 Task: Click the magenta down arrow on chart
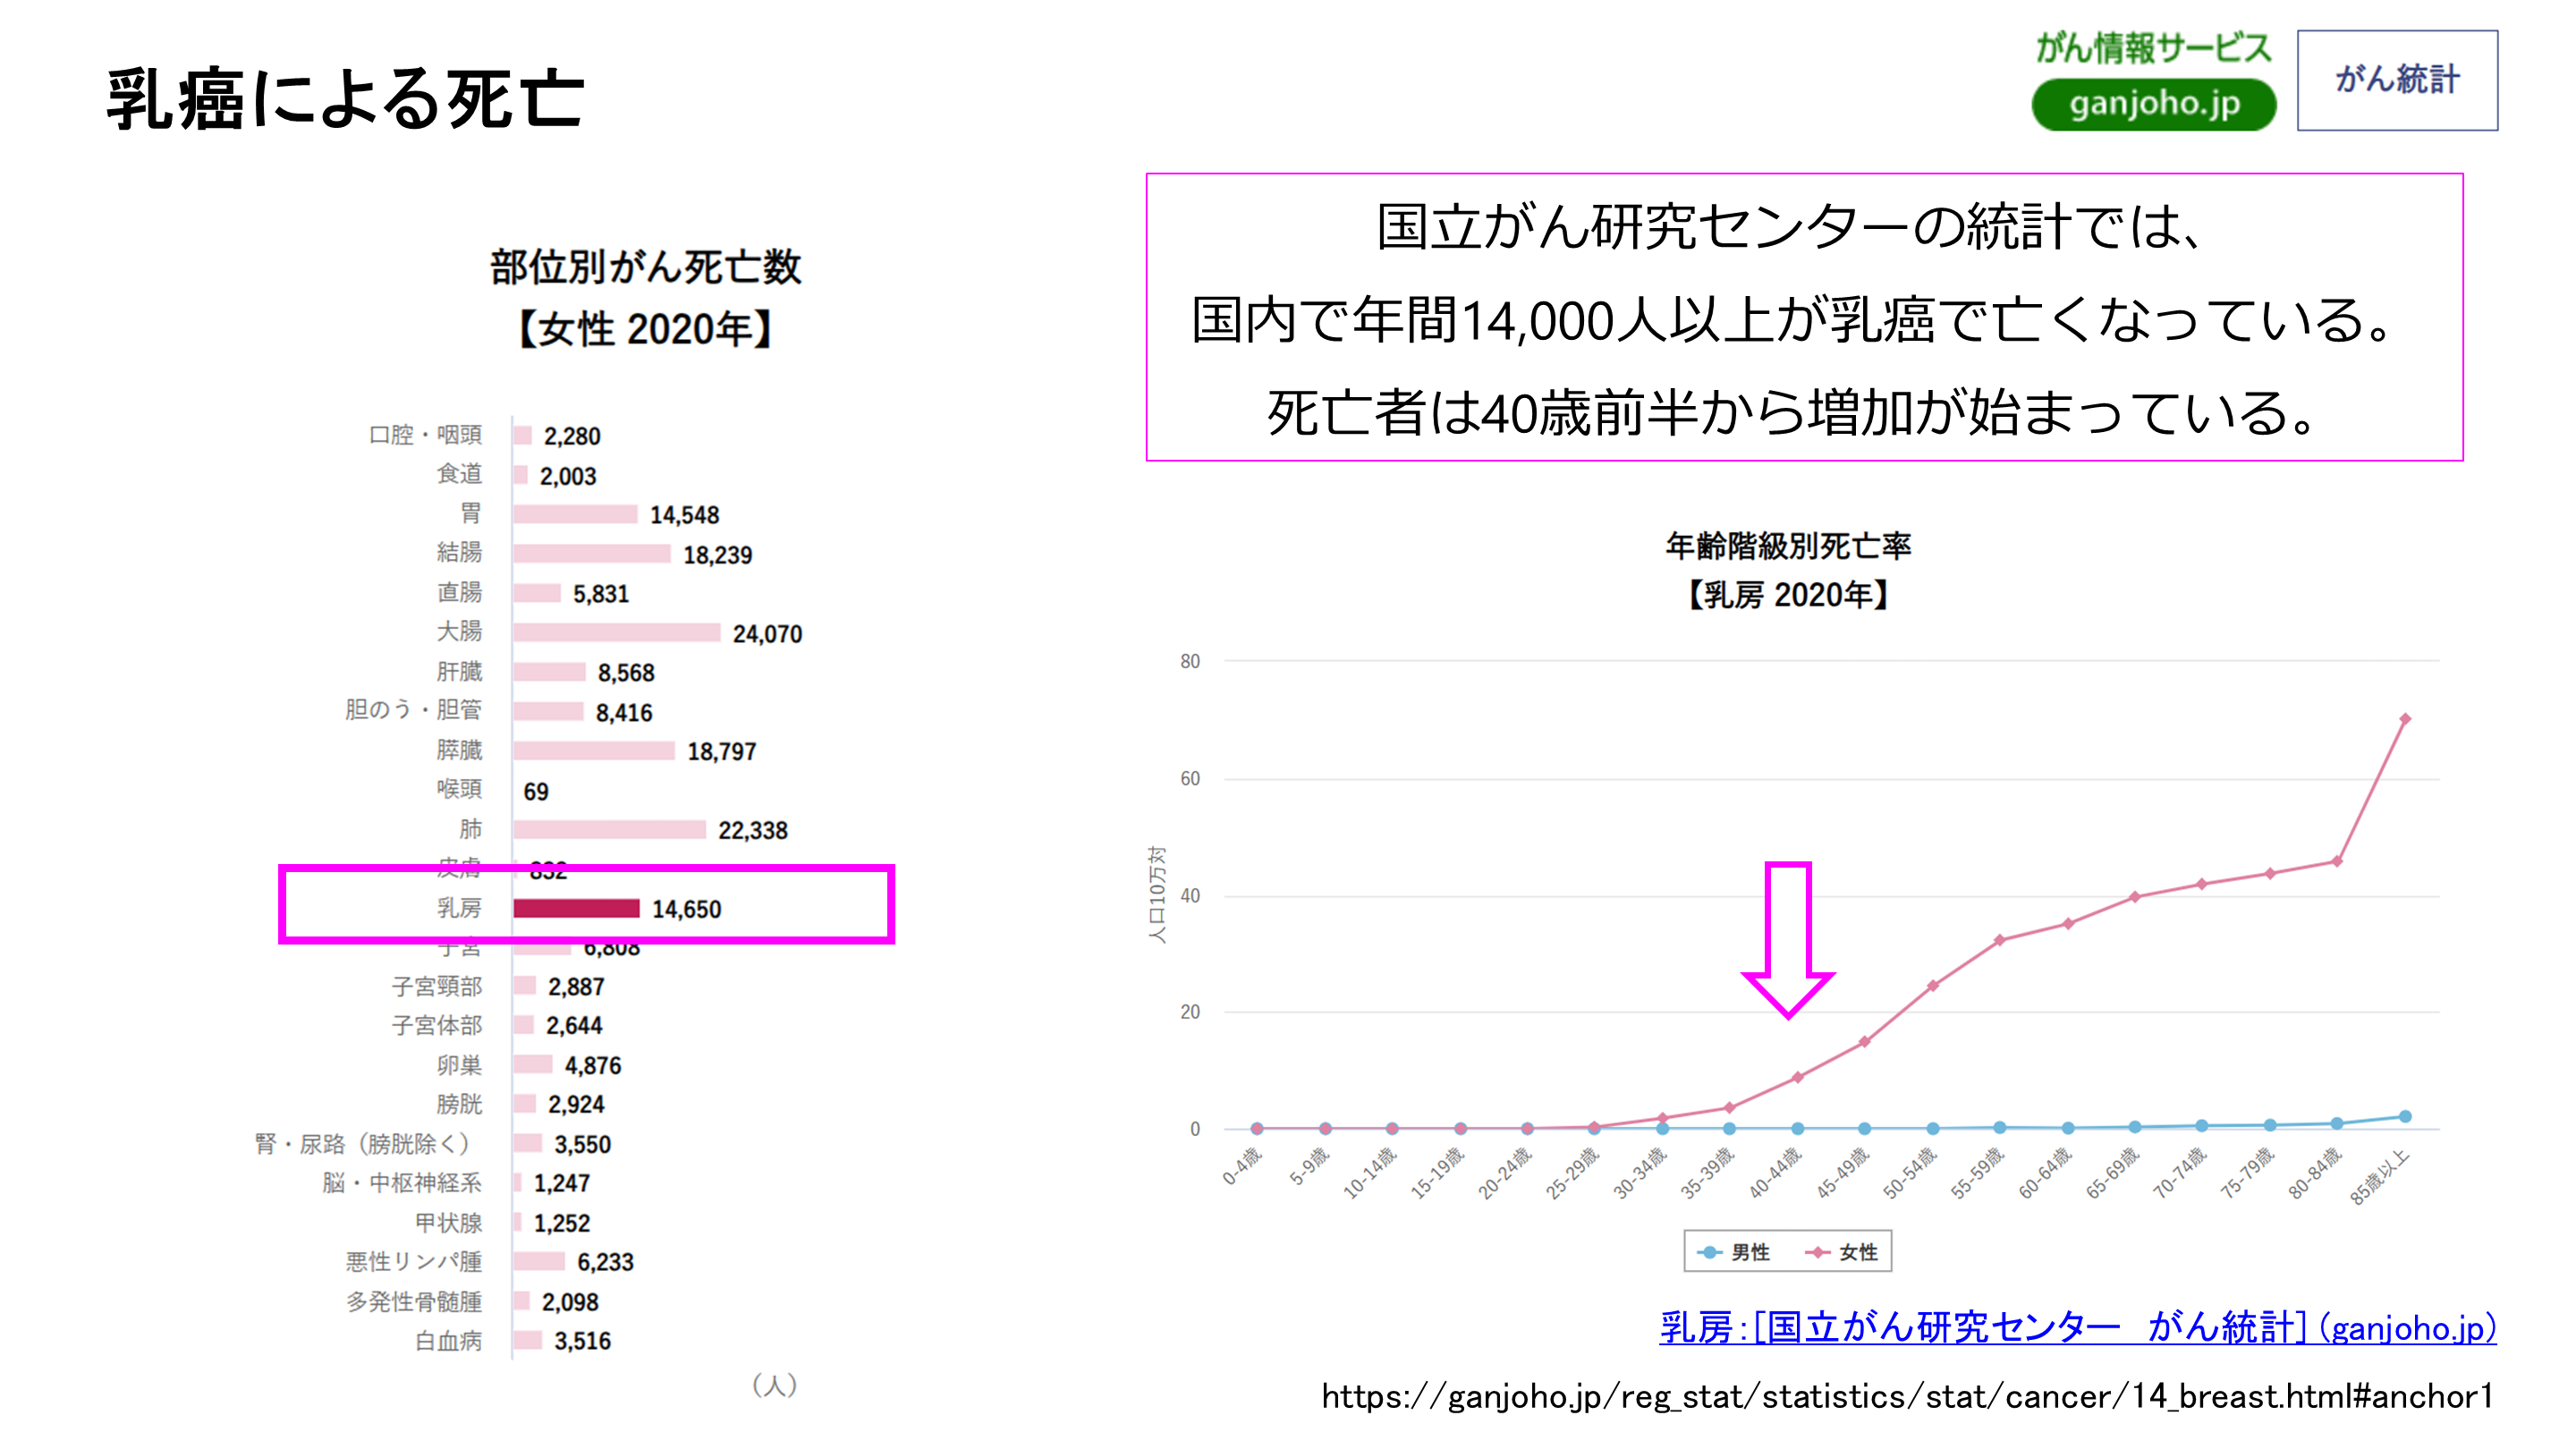tap(1788, 940)
